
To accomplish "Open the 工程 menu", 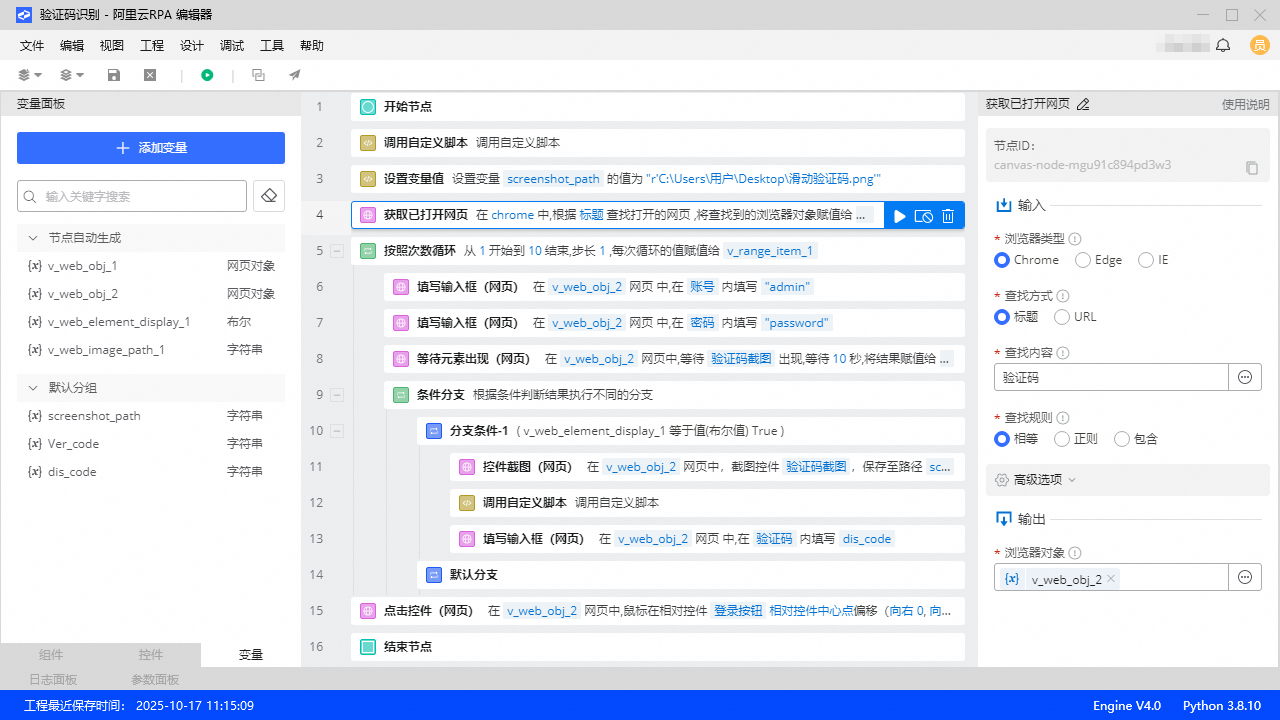I will click(x=152, y=46).
